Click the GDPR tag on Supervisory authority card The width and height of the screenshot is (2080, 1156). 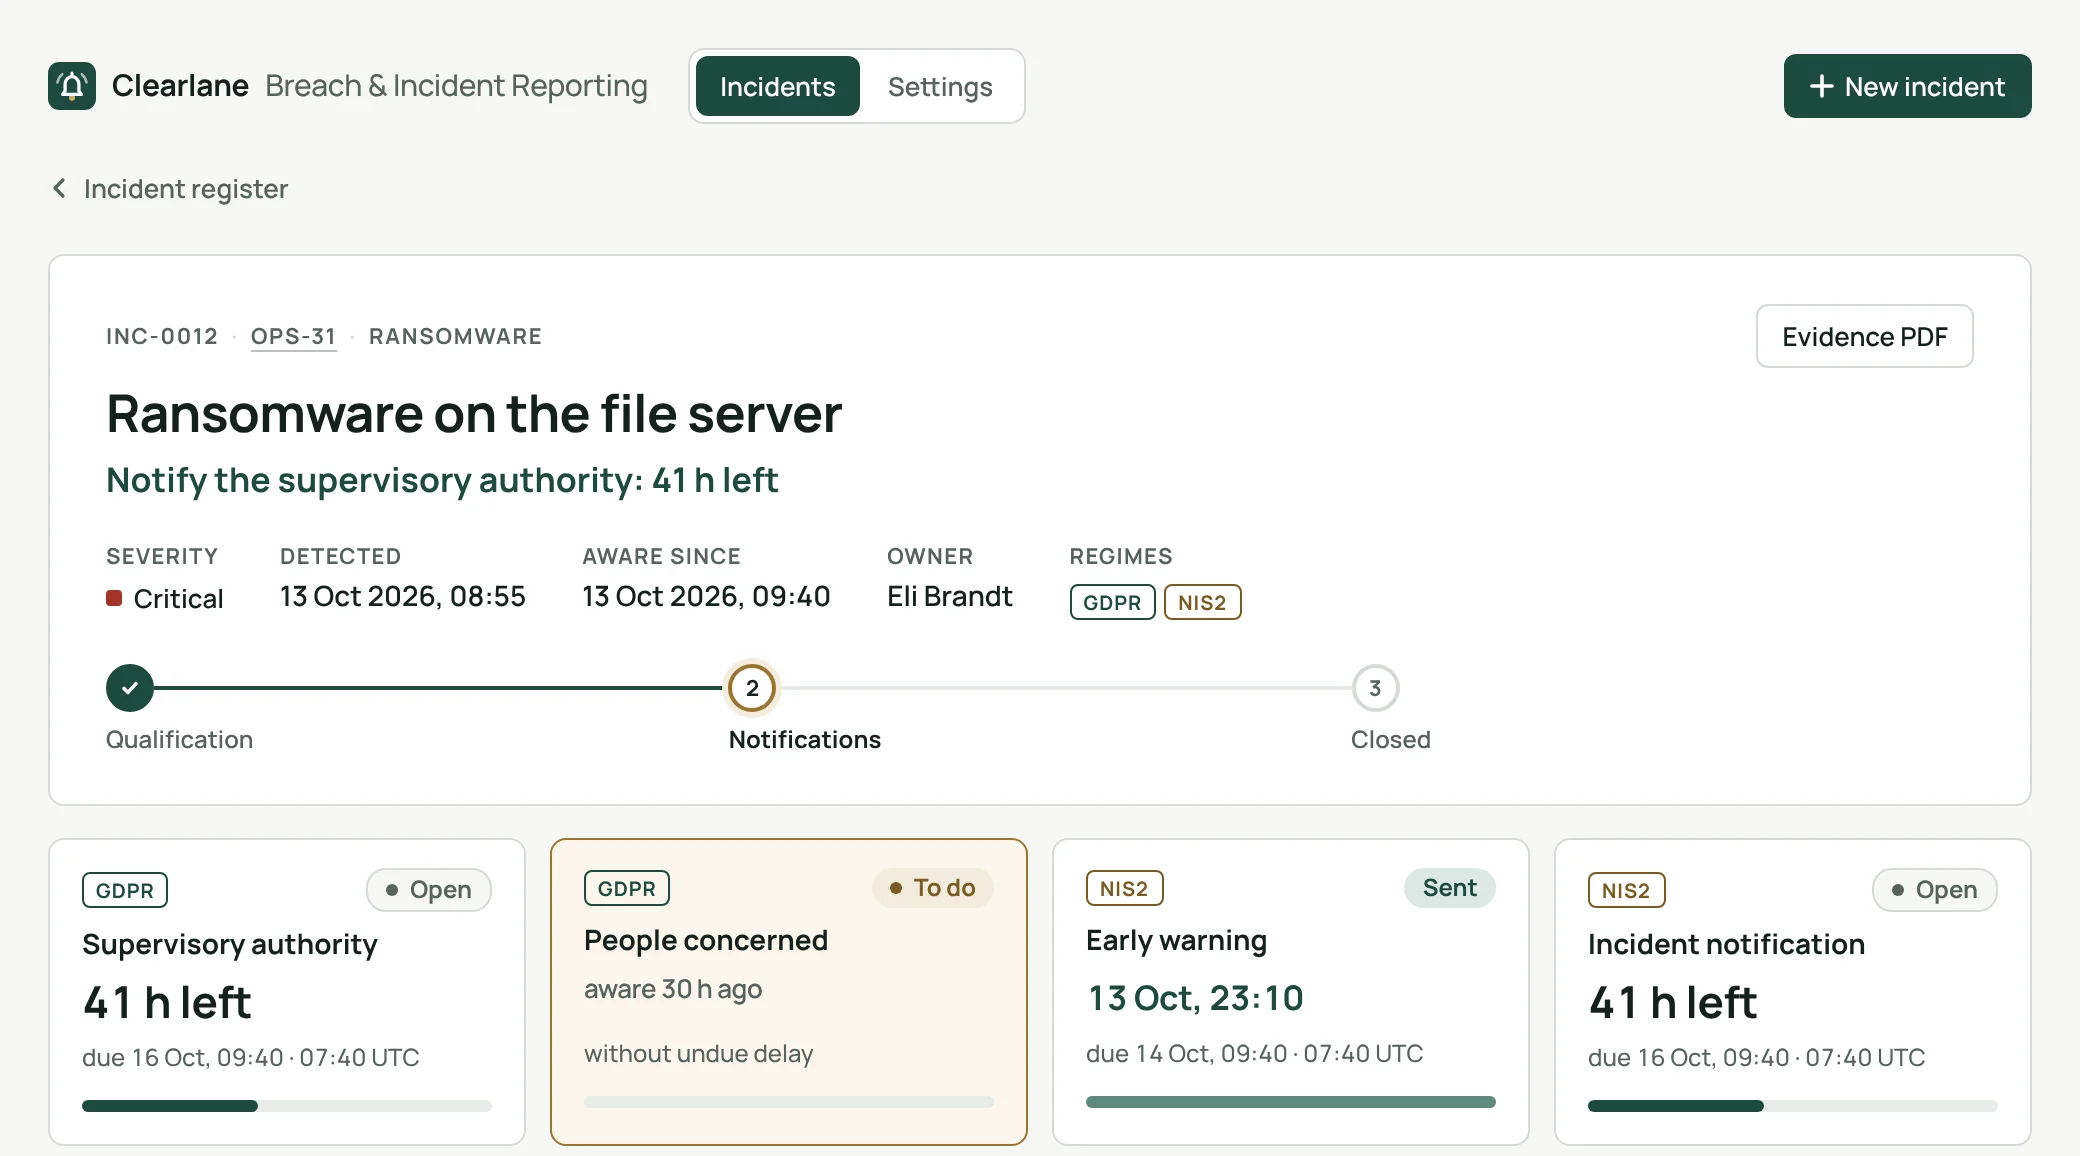[x=125, y=890]
